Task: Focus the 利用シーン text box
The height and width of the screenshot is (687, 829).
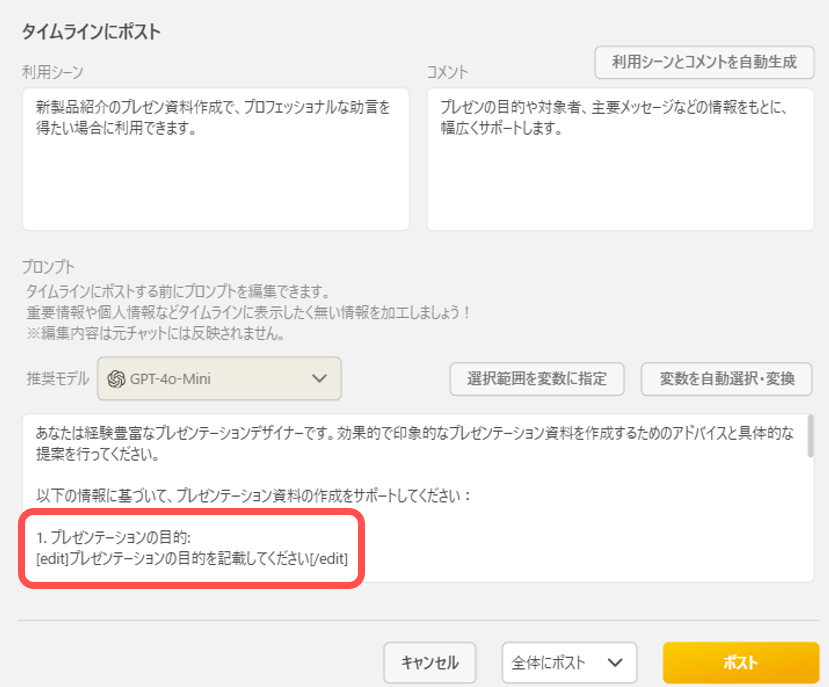Action: tap(215, 160)
